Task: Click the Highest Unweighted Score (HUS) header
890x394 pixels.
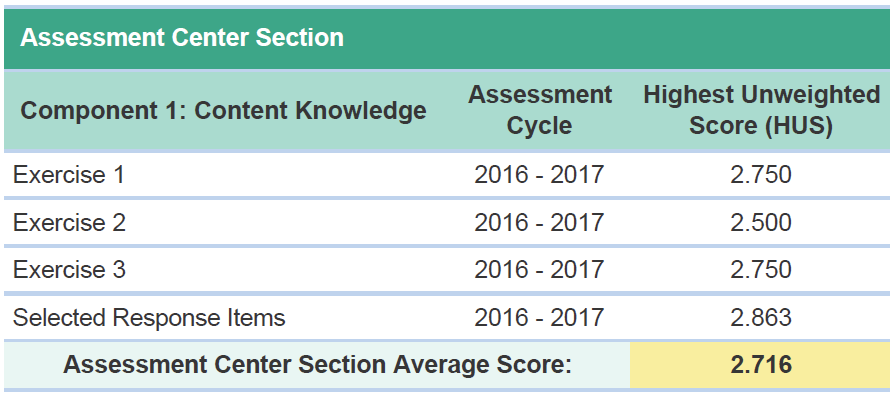Action: click(x=761, y=110)
